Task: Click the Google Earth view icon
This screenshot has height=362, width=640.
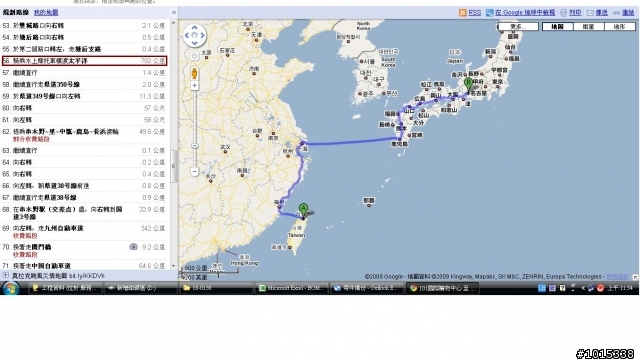Action: click(x=489, y=13)
